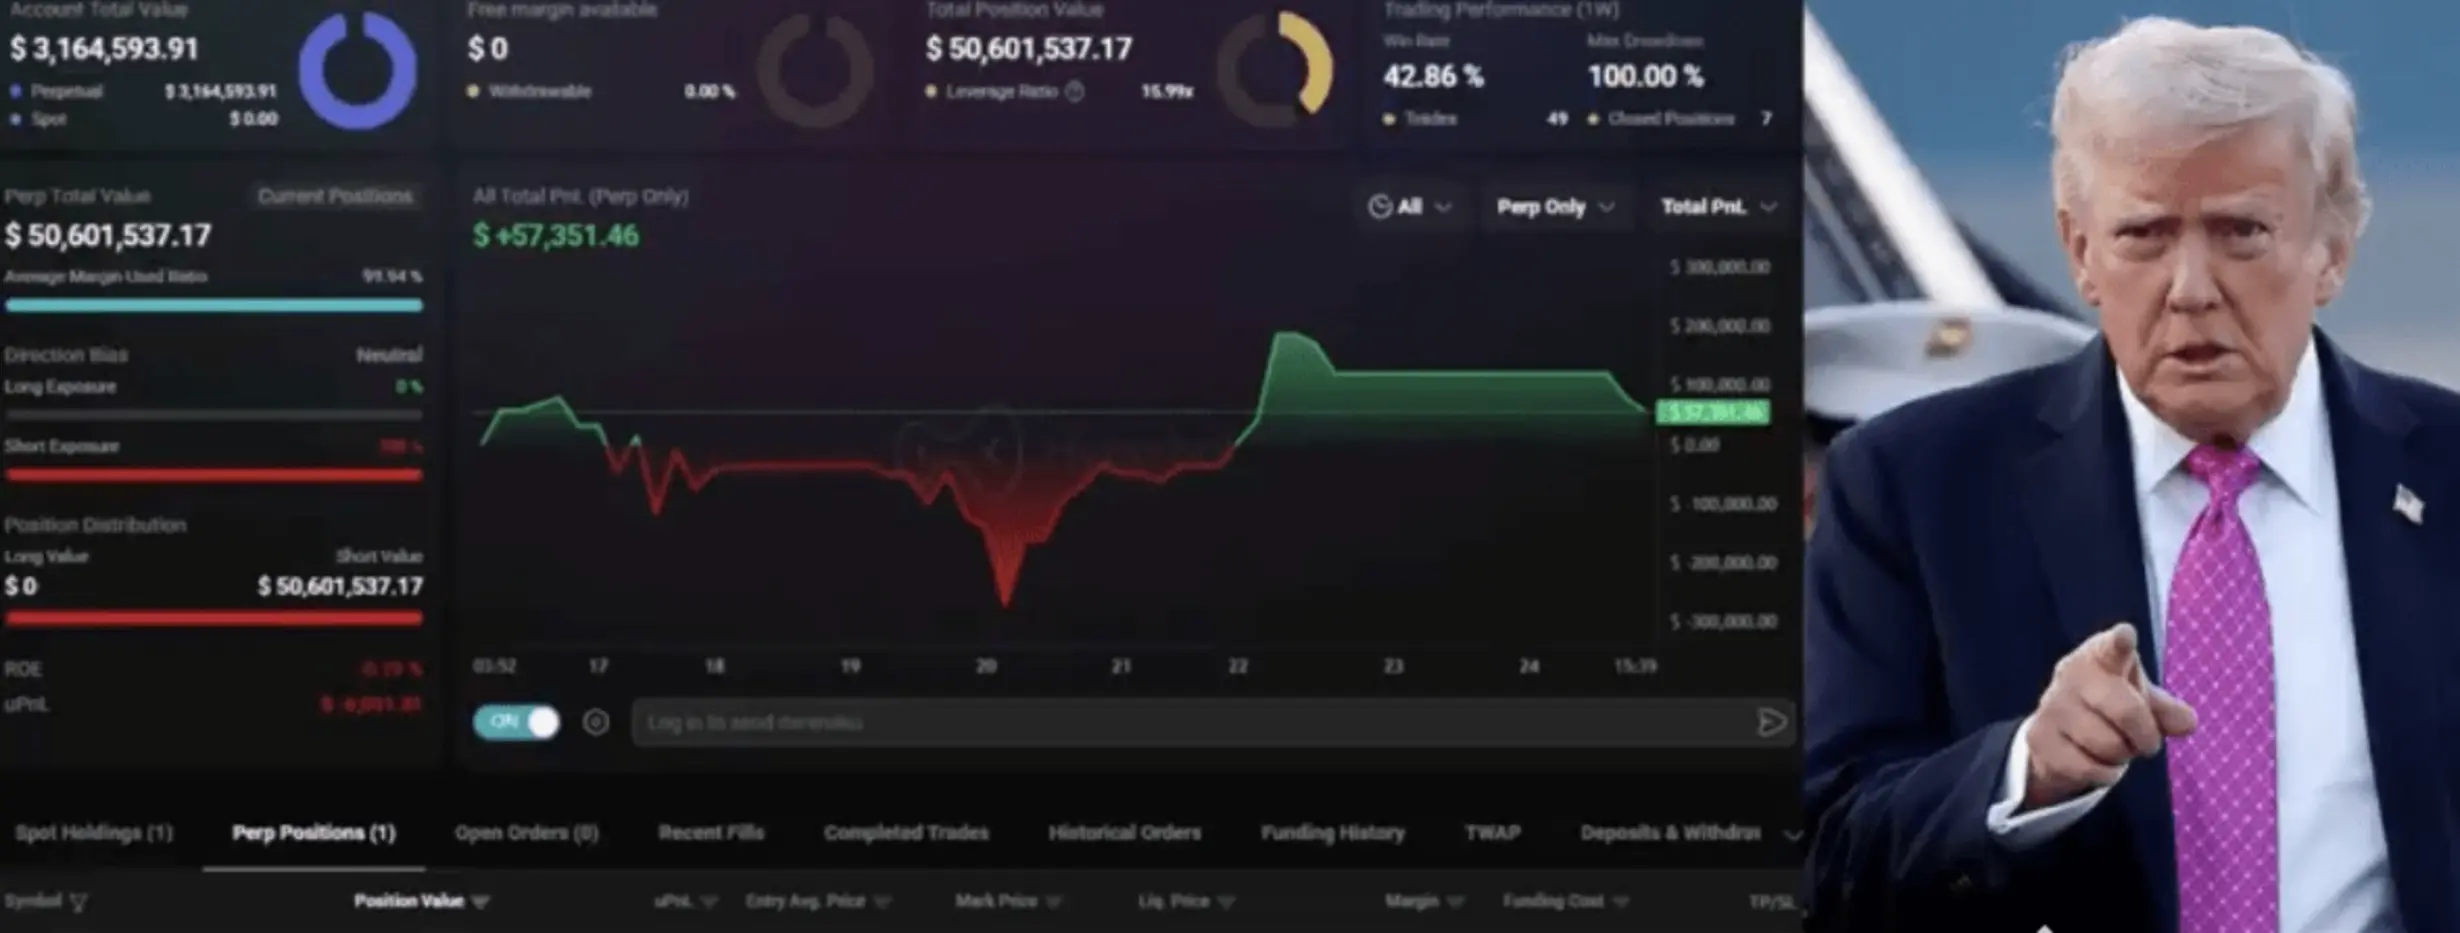Screen dimensions: 2460x933
Task: Click the photo of man in navy suit
Action: coord(2132,466)
